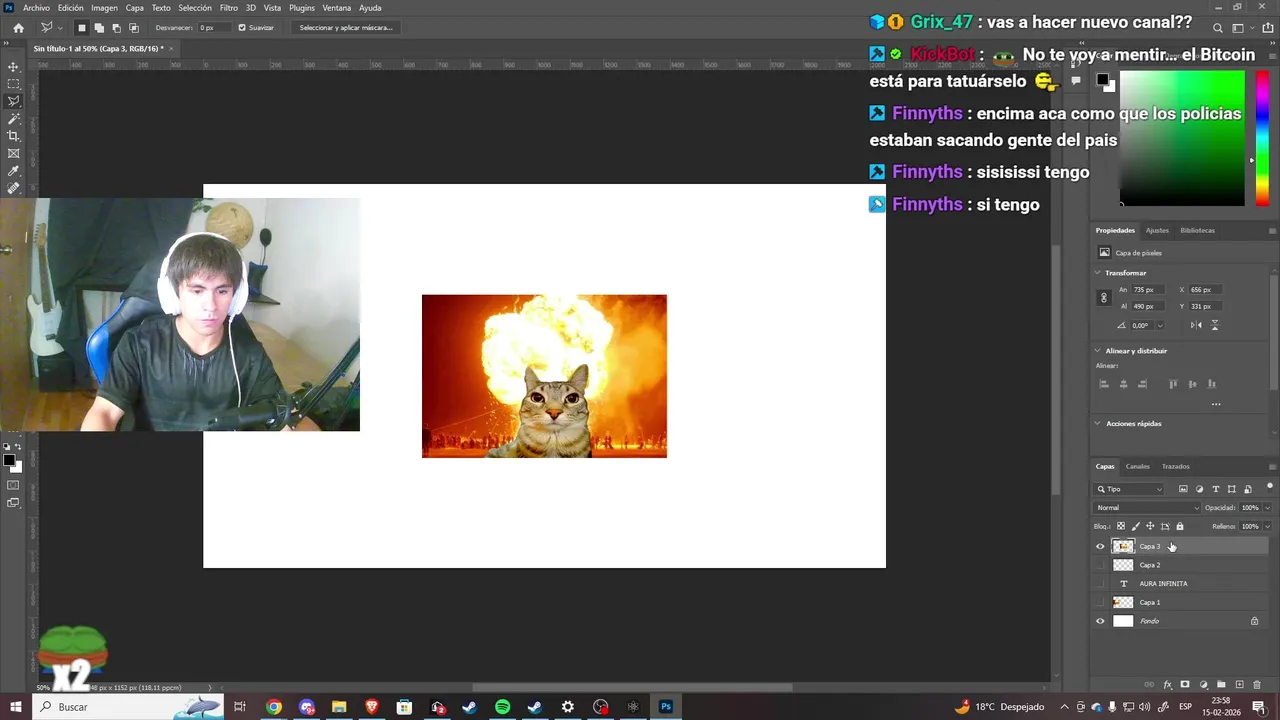Show the AURA INFINITA text layer

click(x=1100, y=584)
